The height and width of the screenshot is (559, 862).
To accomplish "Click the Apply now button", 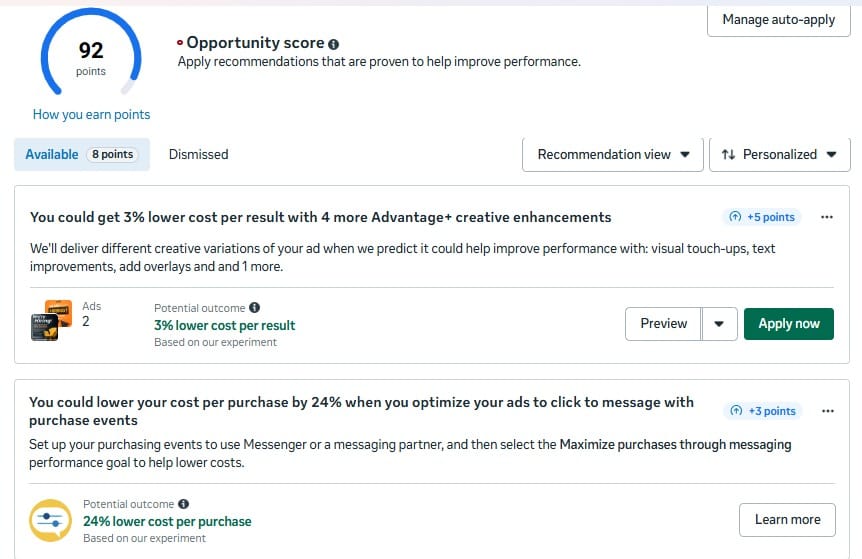I will [x=788, y=324].
